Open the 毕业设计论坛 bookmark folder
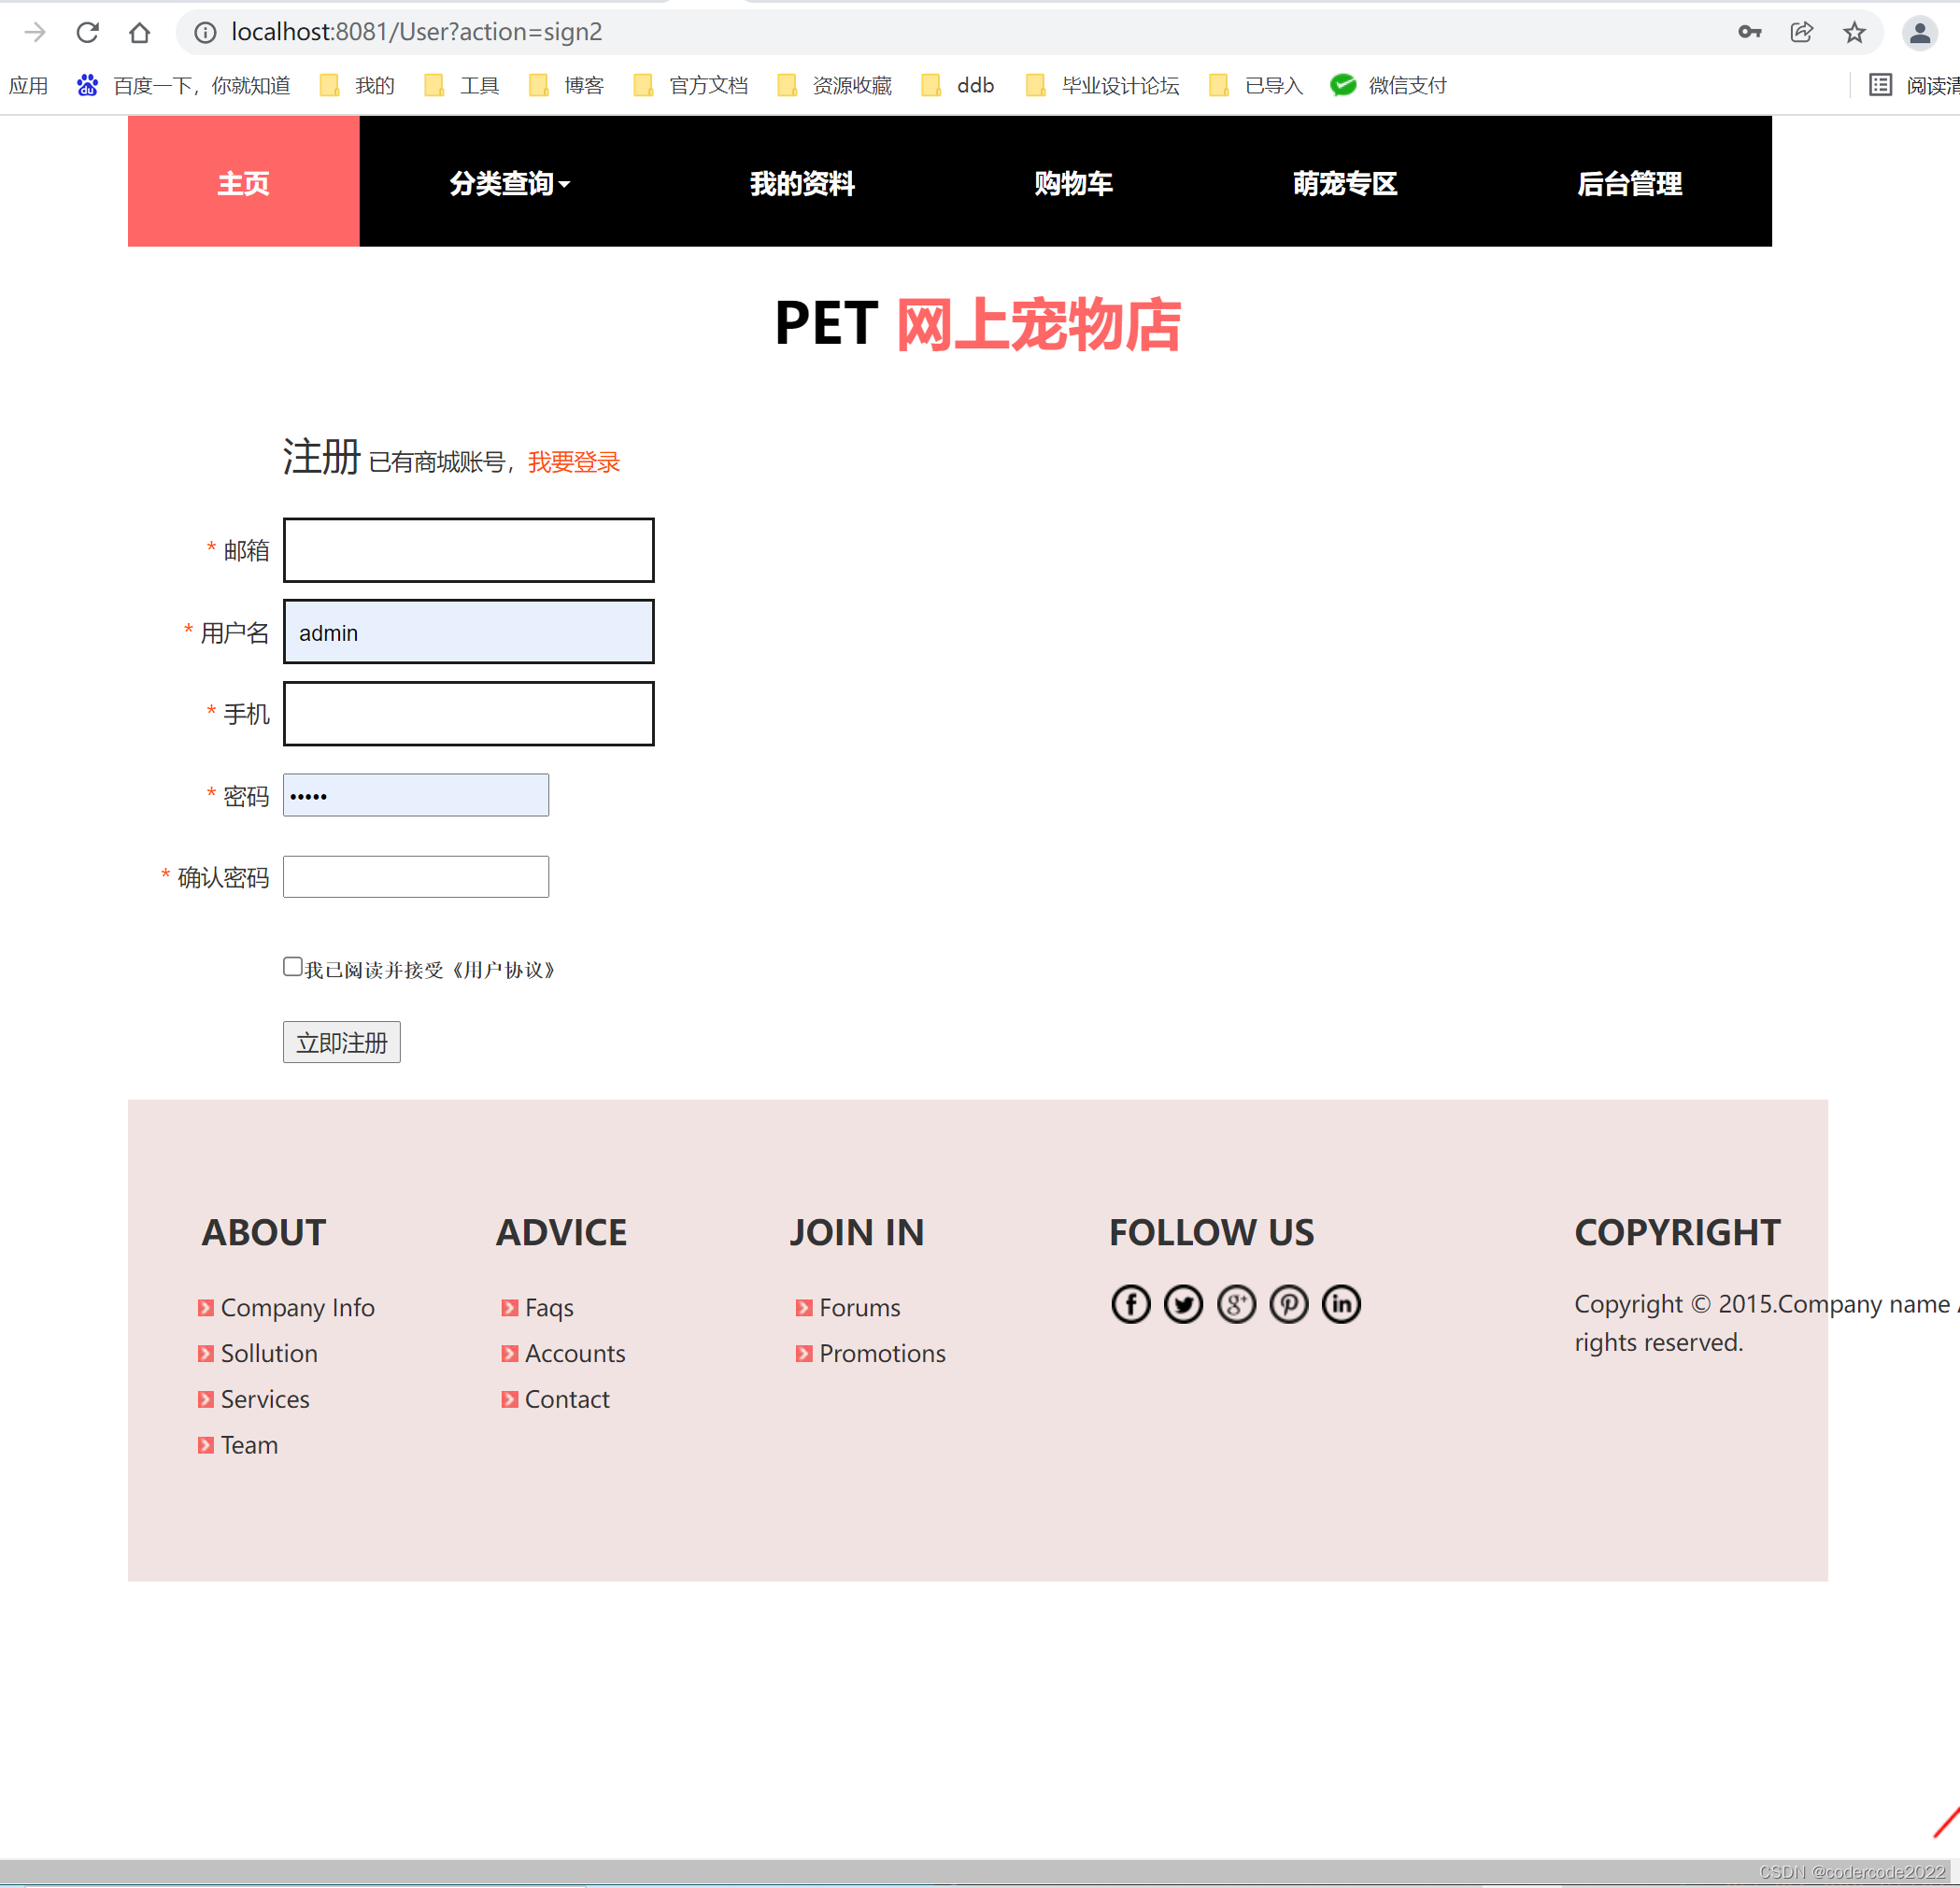Viewport: 1960px width, 1888px height. 1102,86
